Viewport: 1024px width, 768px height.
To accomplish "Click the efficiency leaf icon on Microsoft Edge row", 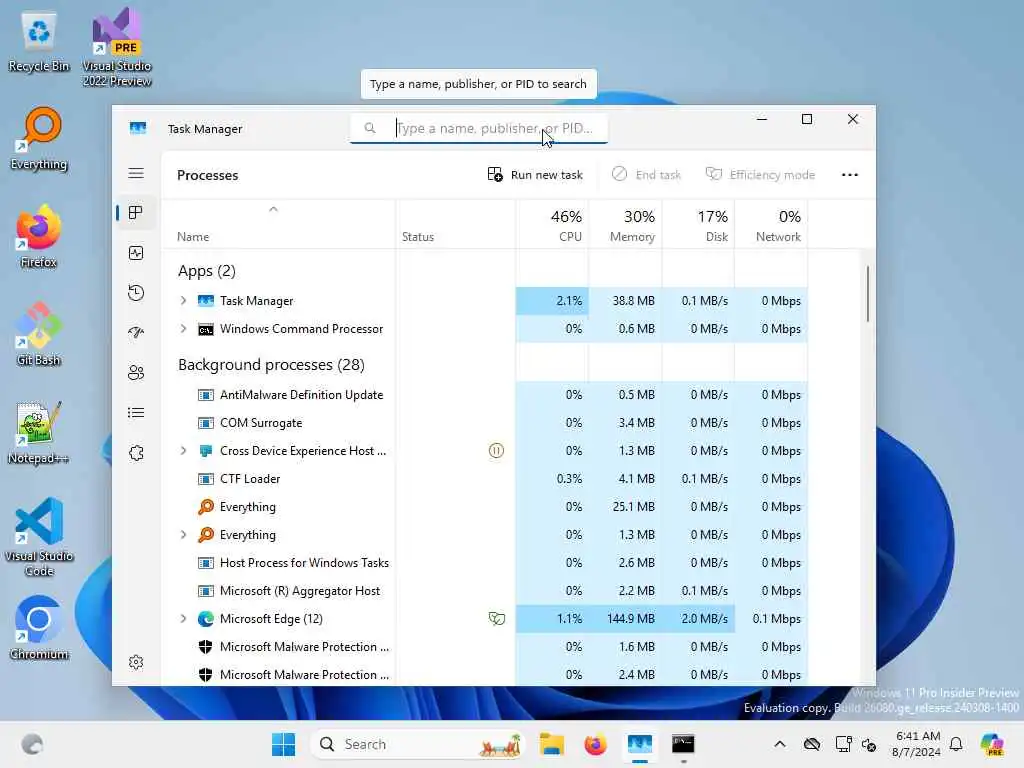I will (x=496, y=618).
